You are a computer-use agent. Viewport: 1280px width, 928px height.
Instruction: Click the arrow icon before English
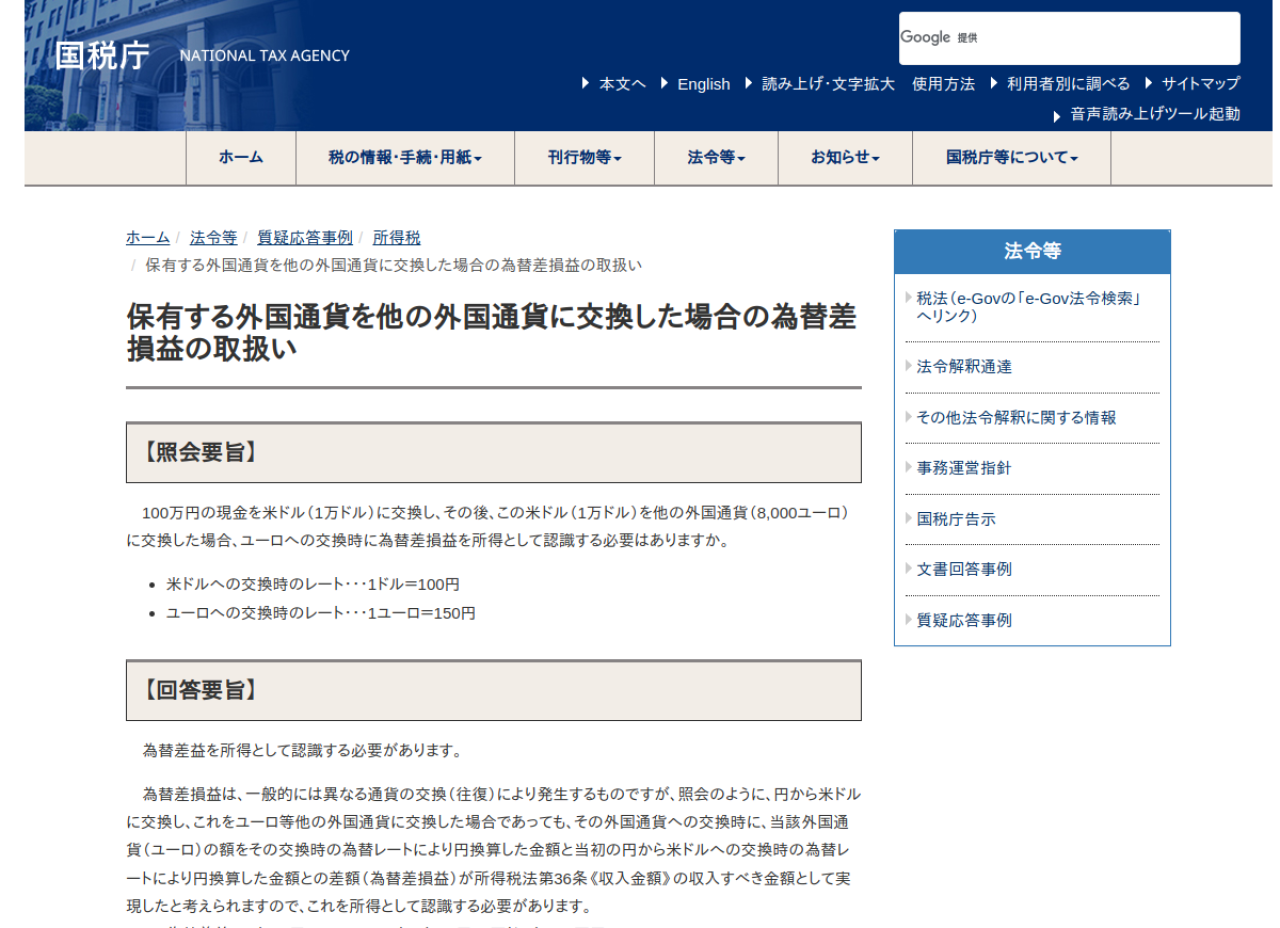point(665,83)
